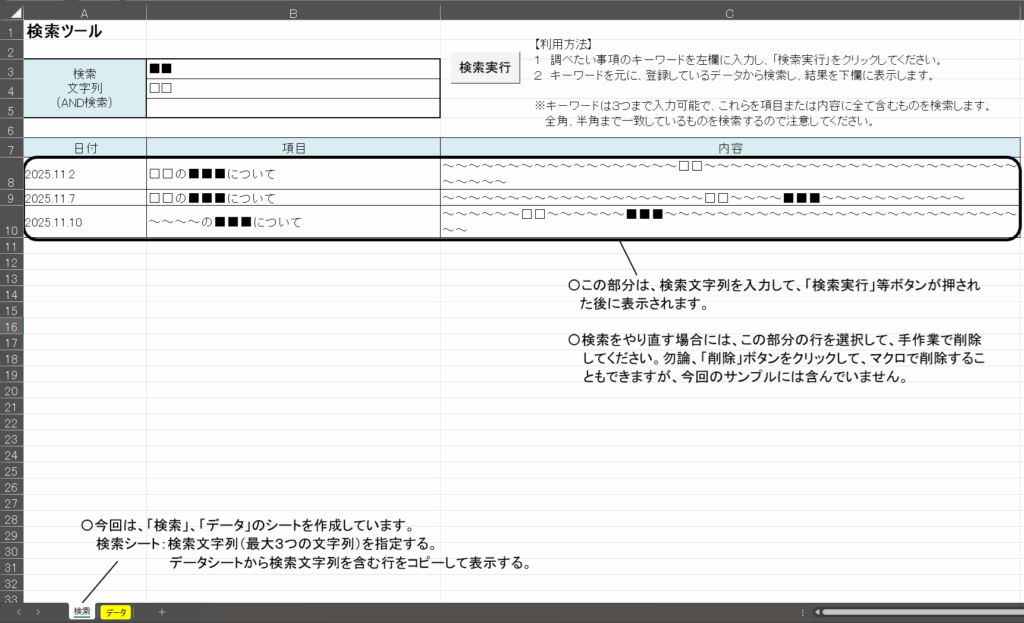Image resolution: width=1024 pixels, height=623 pixels.
Task: Select column A header
Action: pyautogui.click(x=84, y=13)
